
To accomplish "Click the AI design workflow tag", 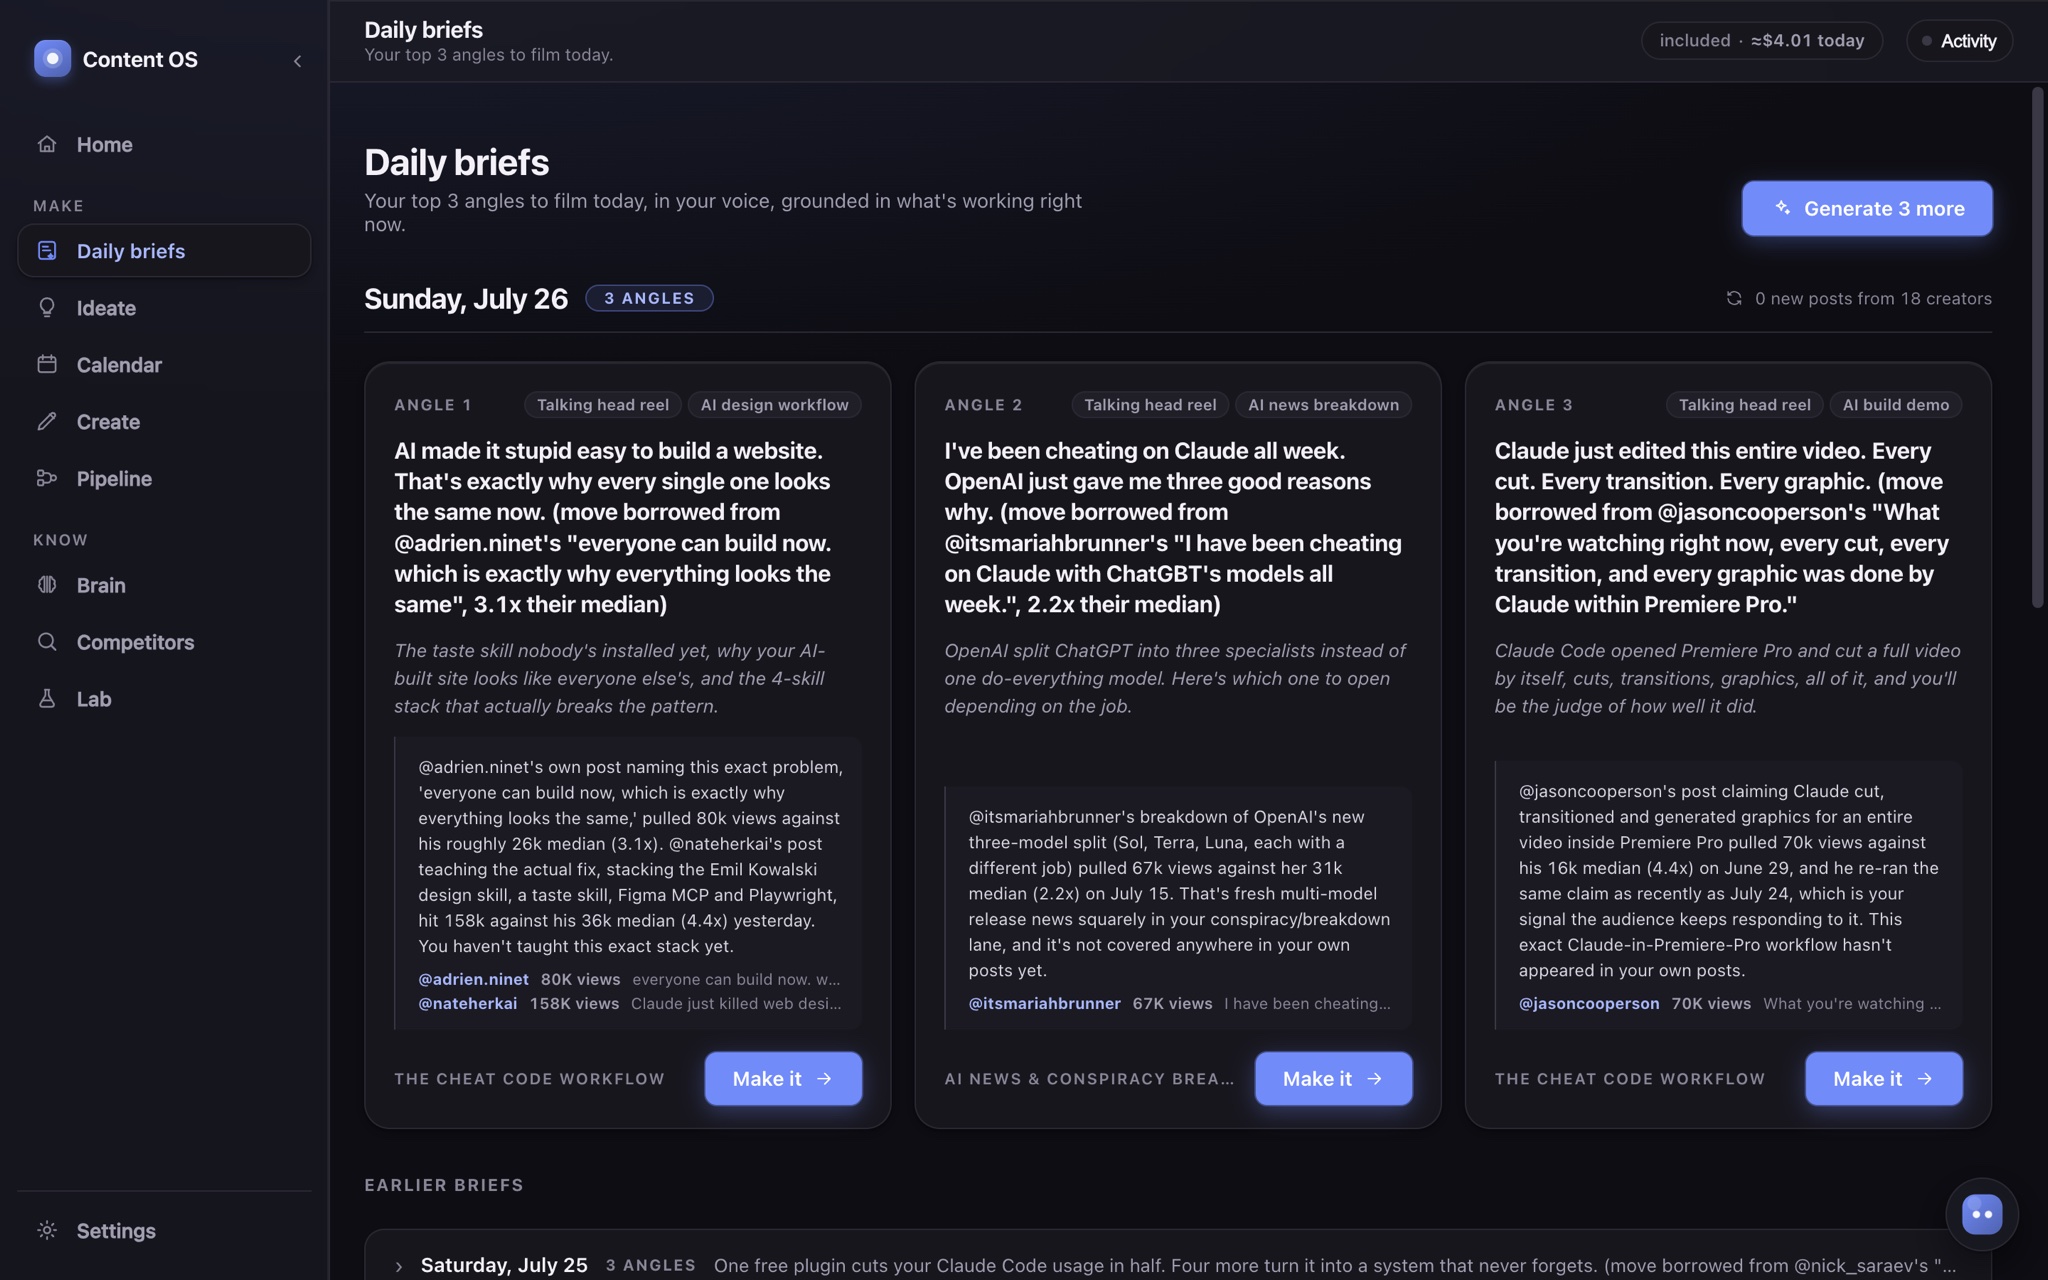I will [x=774, y=405].
